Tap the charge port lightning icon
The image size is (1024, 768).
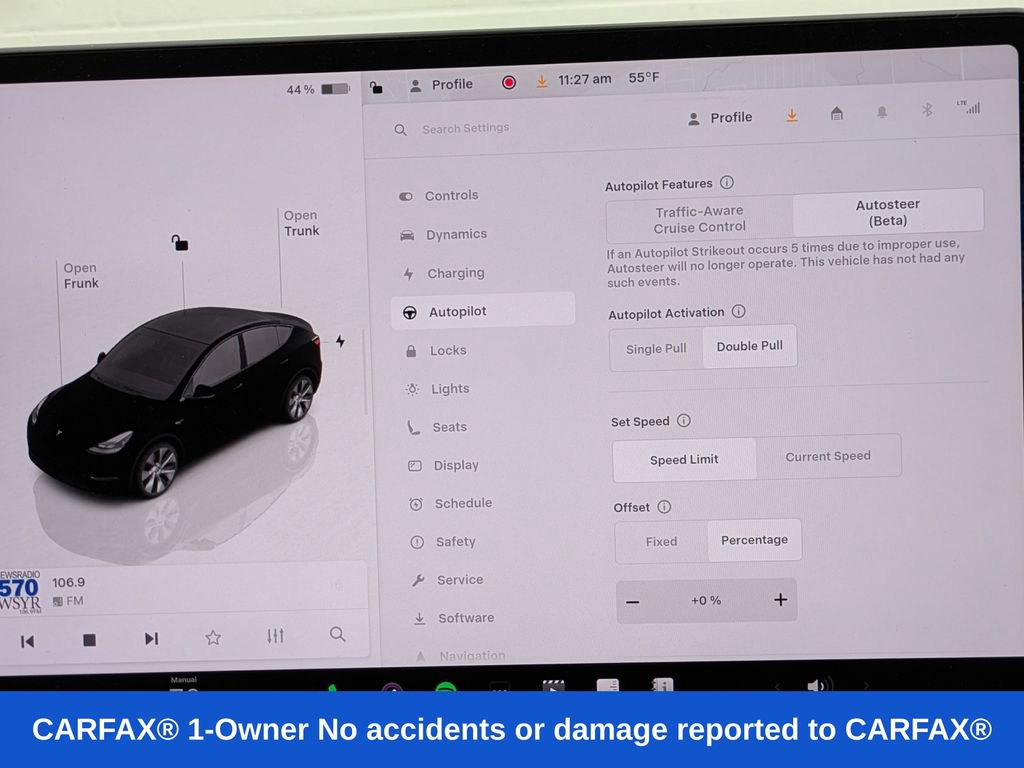tap(340, 341)
